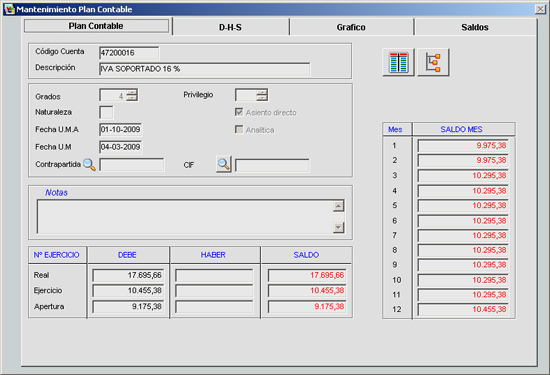
Task: Select month 6 saldo field
Action: click(463, 221)
